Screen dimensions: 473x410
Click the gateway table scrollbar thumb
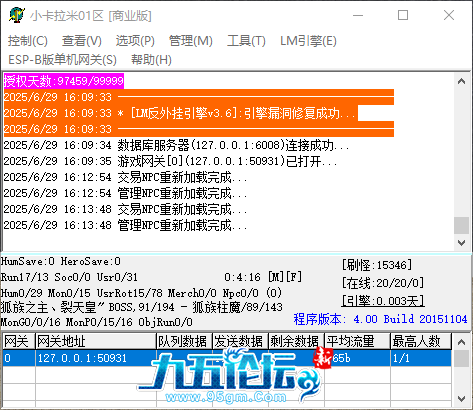pos(461,358)
